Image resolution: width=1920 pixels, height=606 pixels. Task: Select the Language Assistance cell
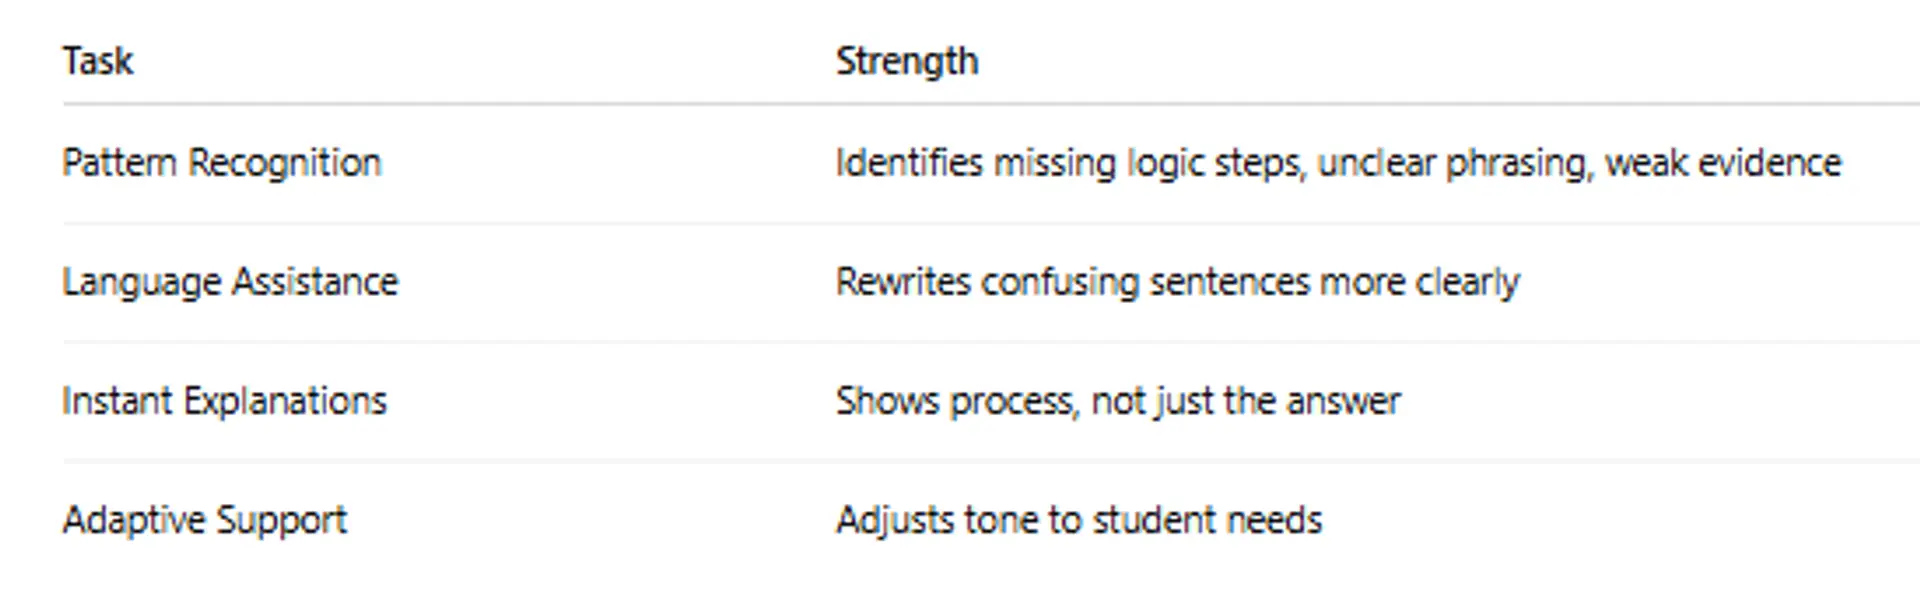(229, 282)
